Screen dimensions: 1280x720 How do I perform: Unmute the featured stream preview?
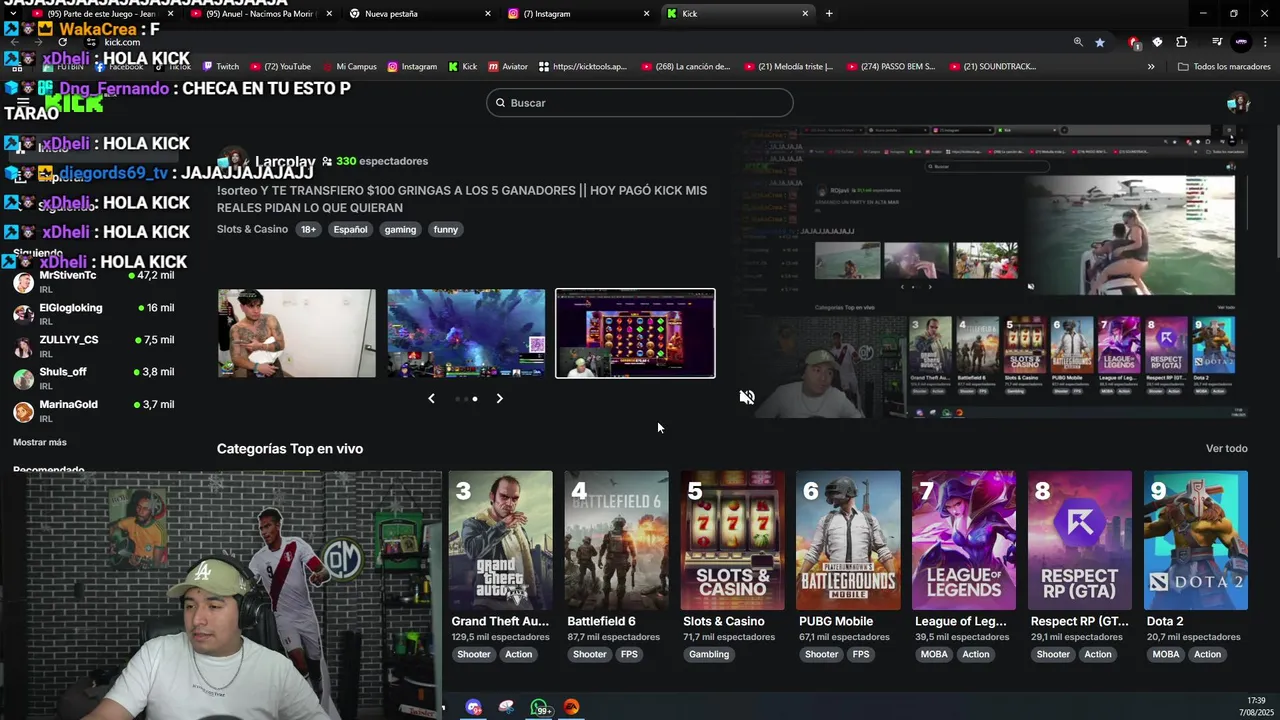[747, 397]
